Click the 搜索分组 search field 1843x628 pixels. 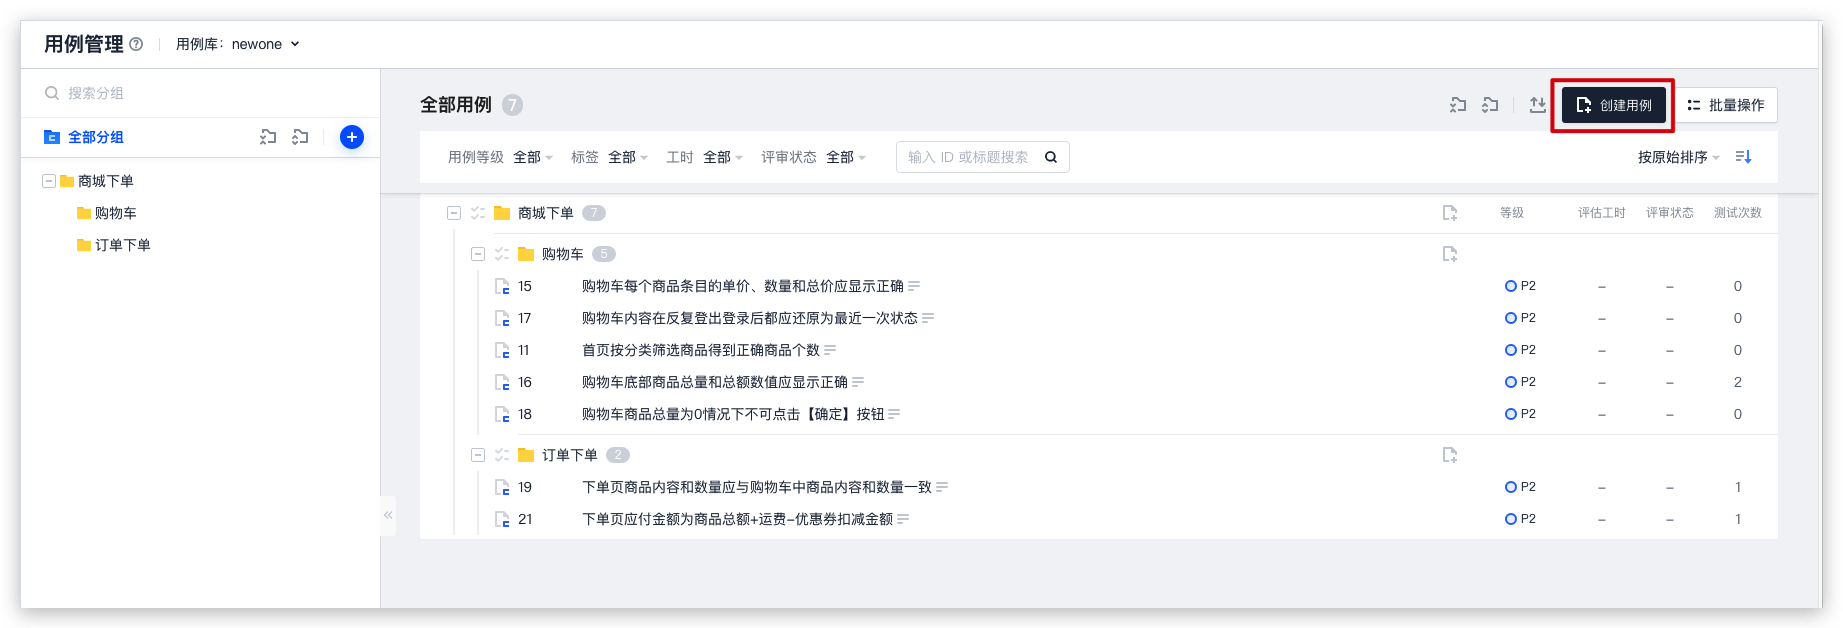click(x=200, y=93)
